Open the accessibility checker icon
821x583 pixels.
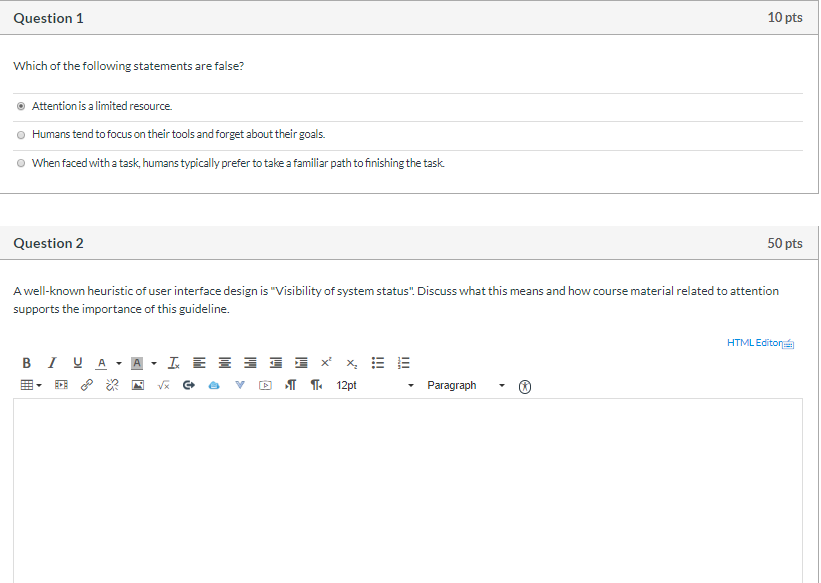[x=525, y=387]
